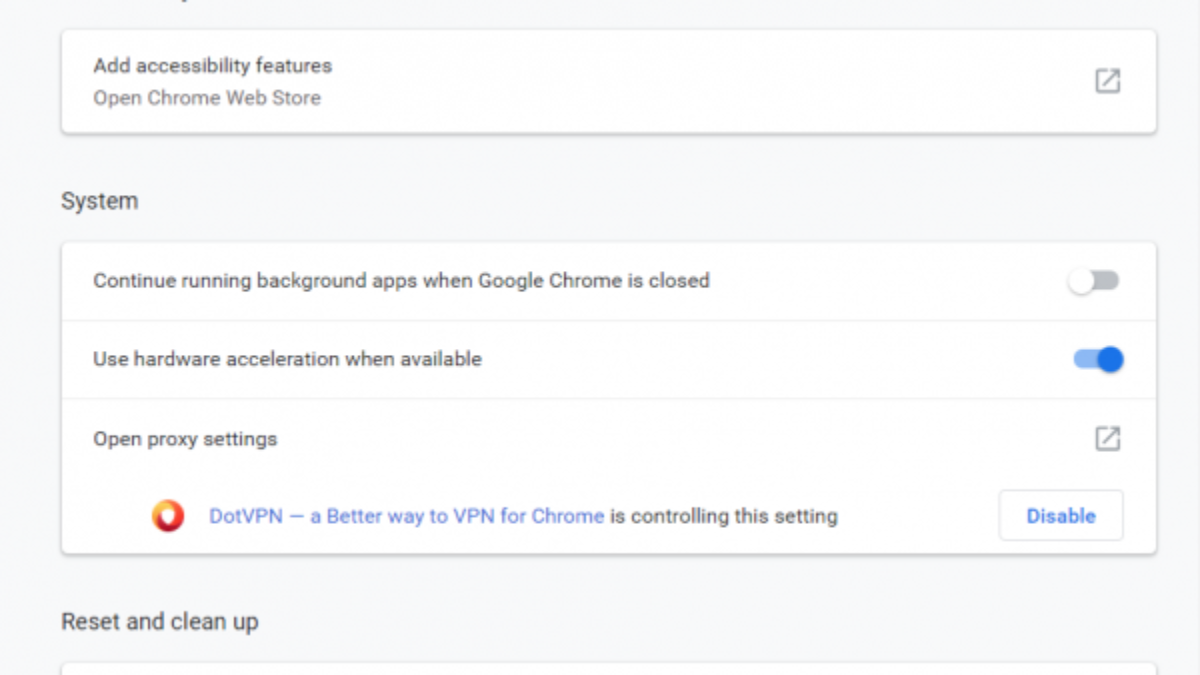This screenshot has width=1200, height=675.
Task: Click the 'System' section heading
Action: (99, 201)
